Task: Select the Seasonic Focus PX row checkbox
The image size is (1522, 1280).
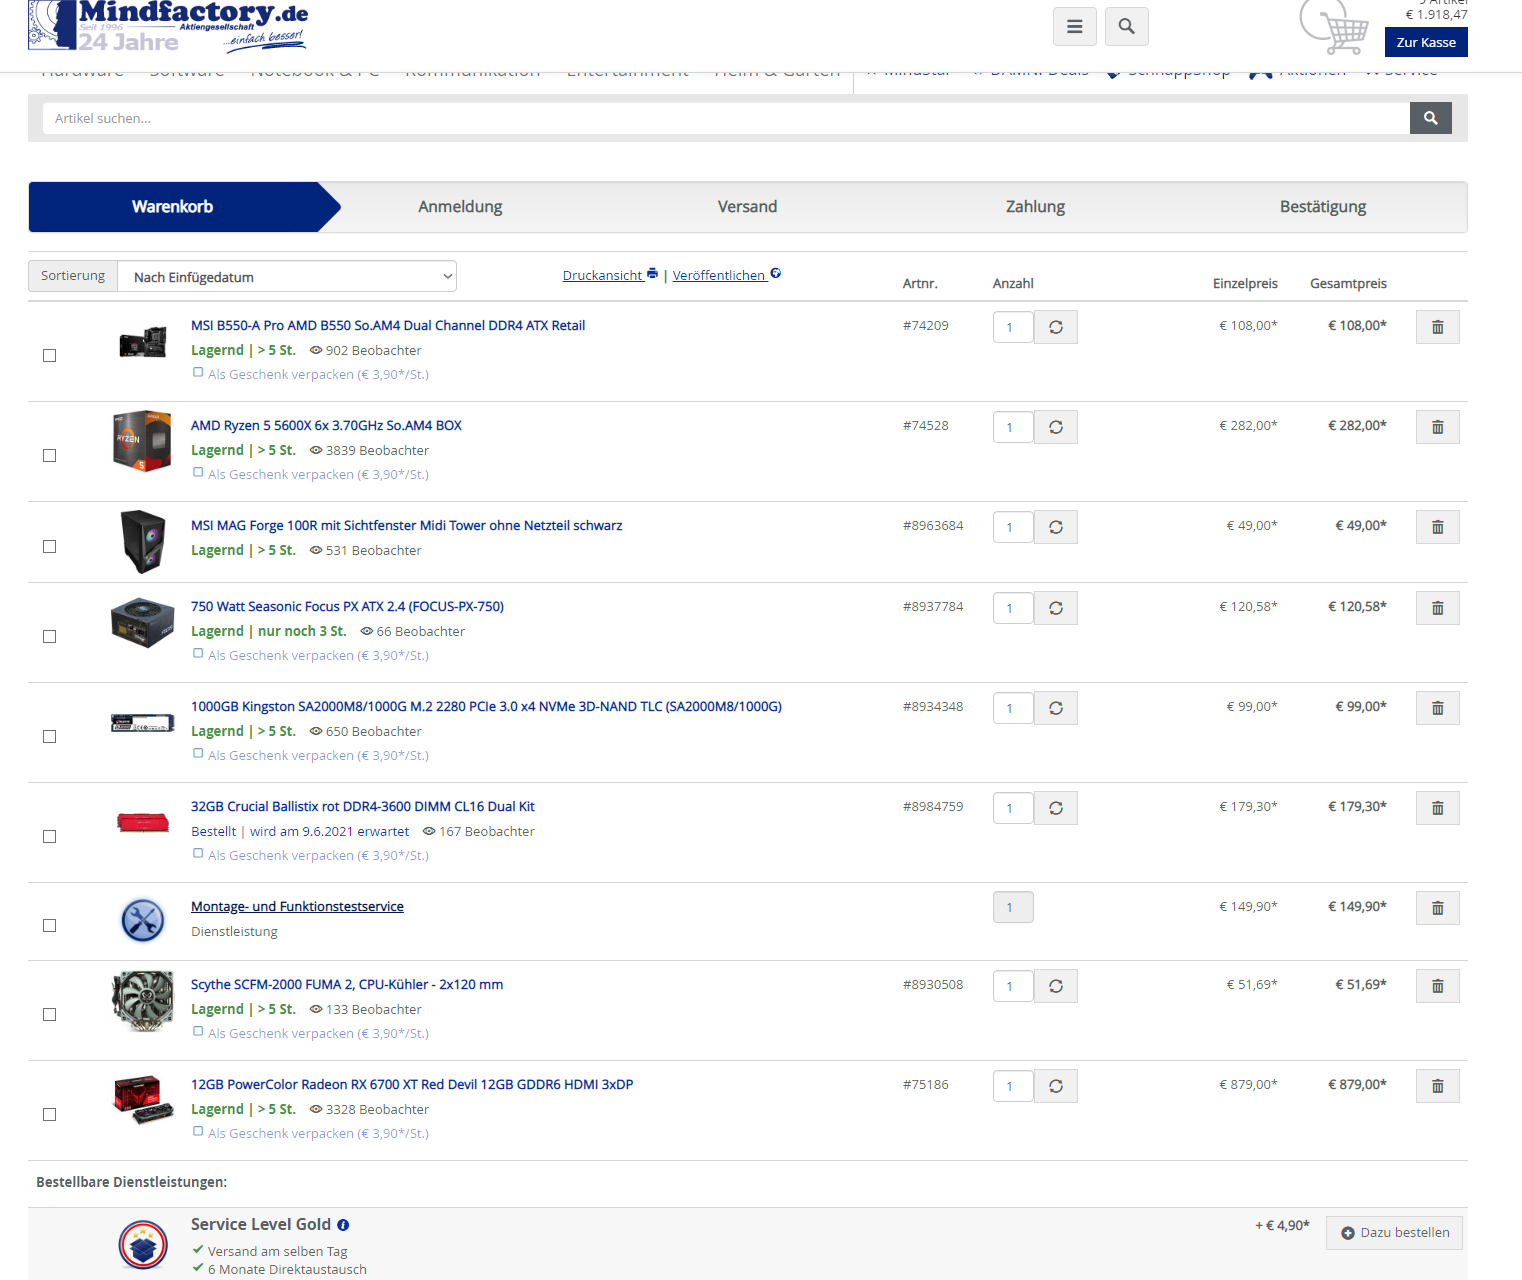Action: pyautogui.click(x=49, y=637)
